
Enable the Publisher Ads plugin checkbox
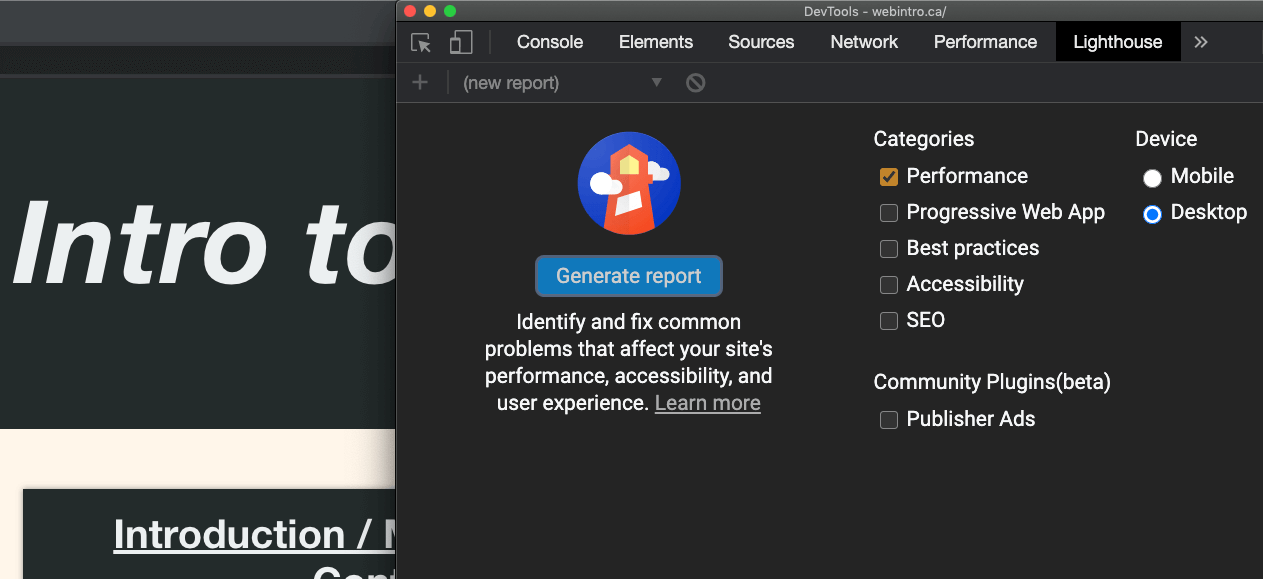tap(888, 420)
